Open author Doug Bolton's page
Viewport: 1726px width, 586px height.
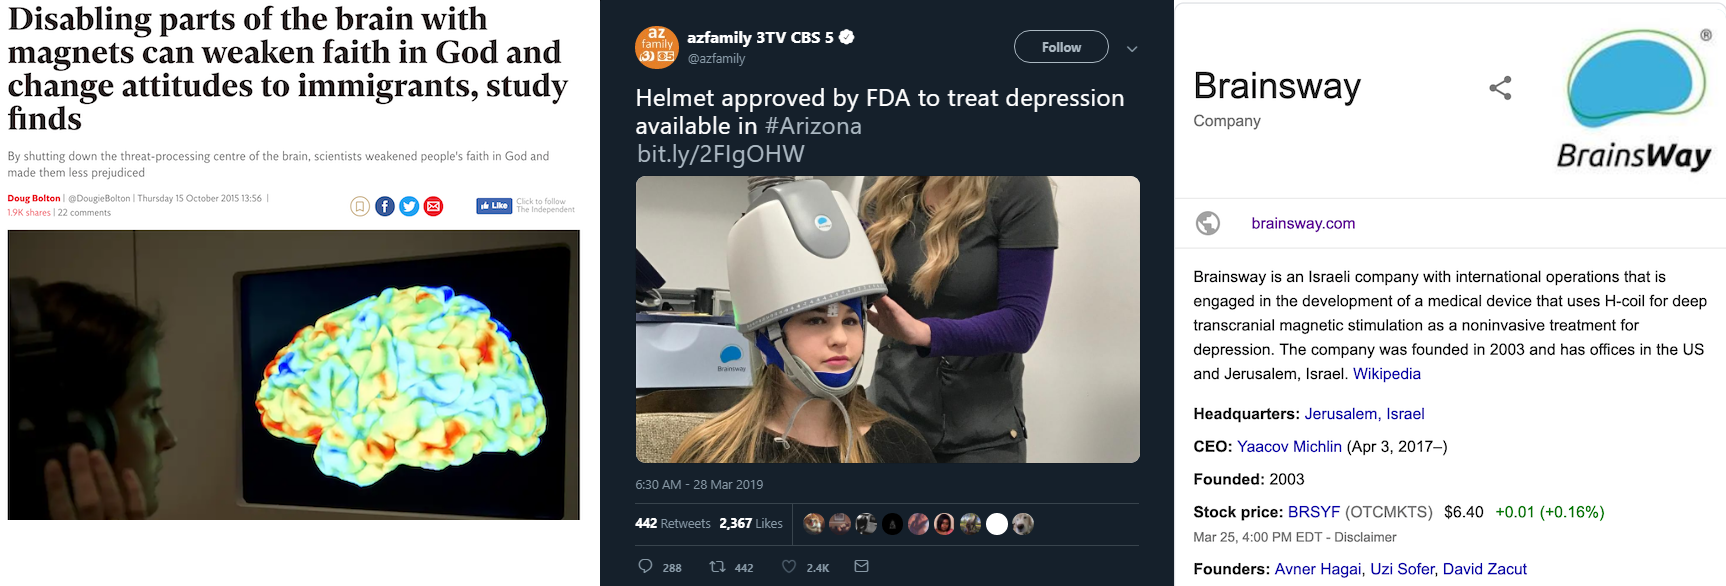click(x=34, y=198)
